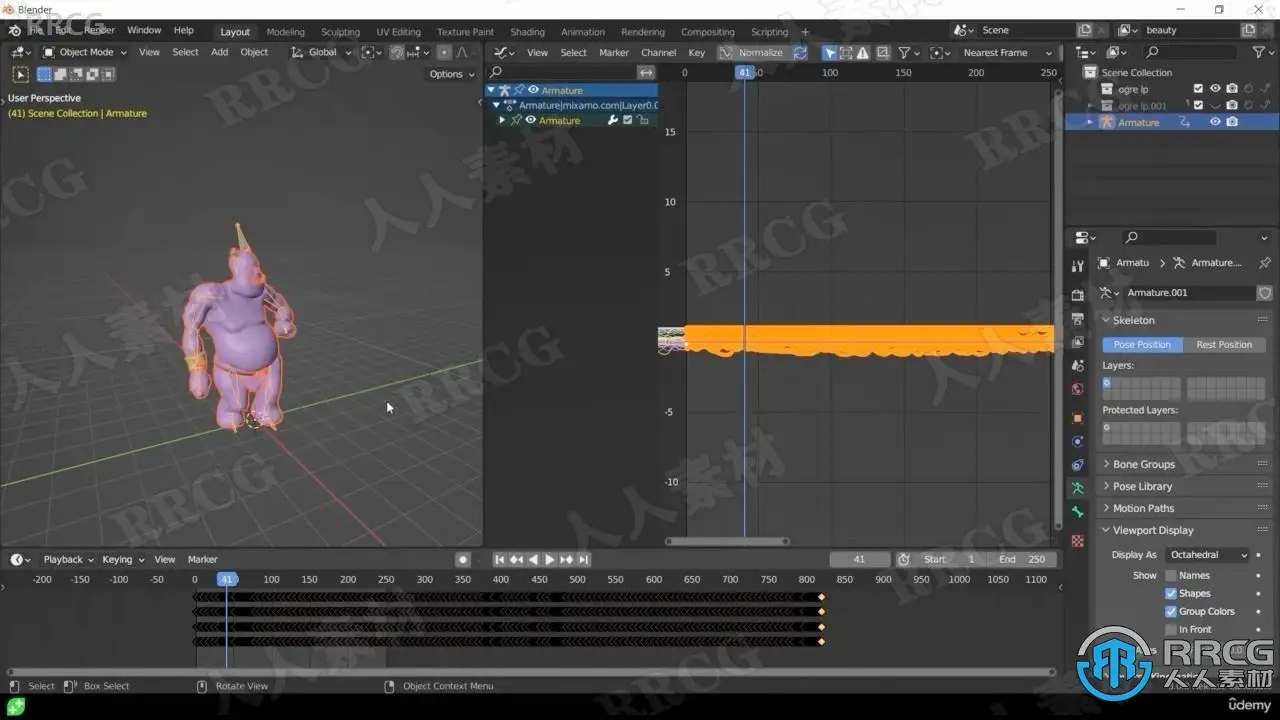Click the Create Ghost Curves icon in graph header

(883, 53)
